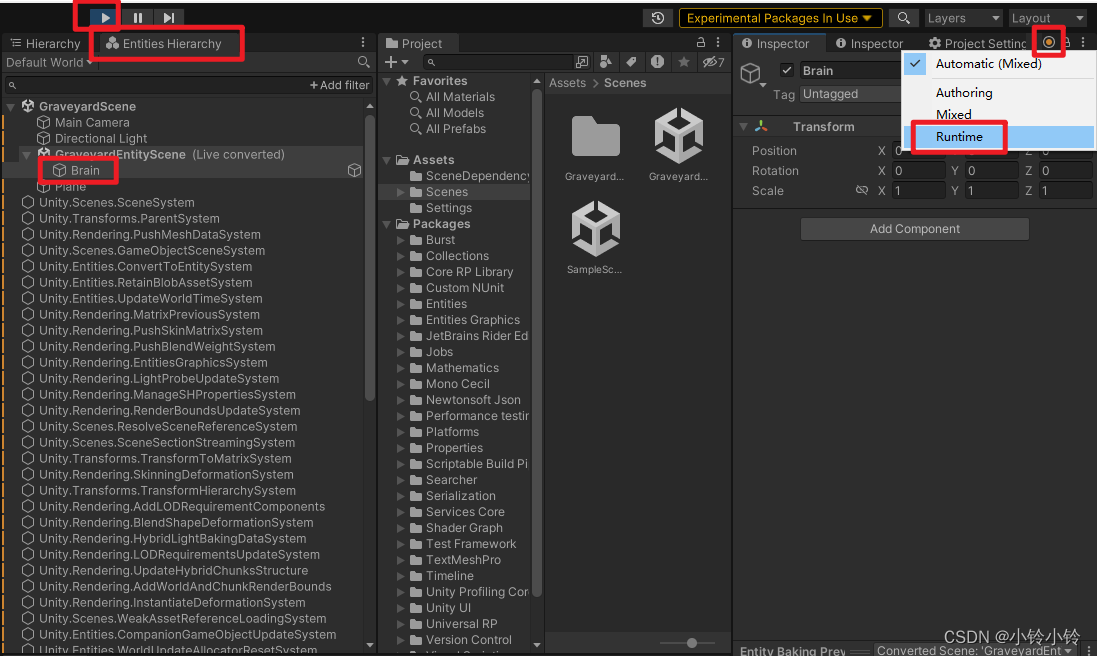Expand the Burst package folder
The width and height of the screenshot is (1097, 656).
point(401,240)
